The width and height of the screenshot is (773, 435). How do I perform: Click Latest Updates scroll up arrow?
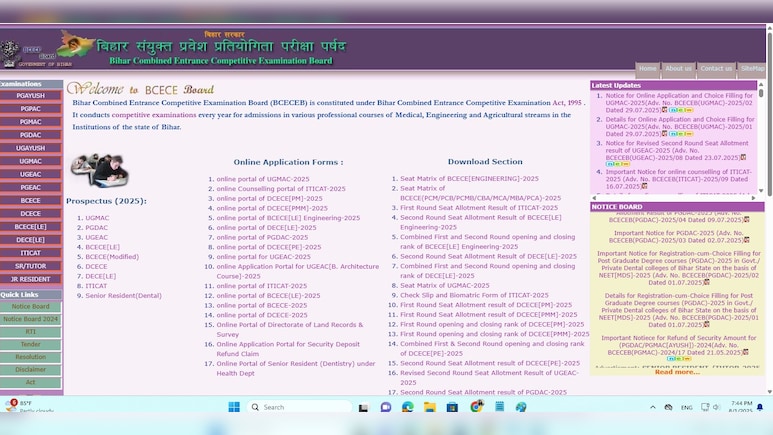coord(761,85)
